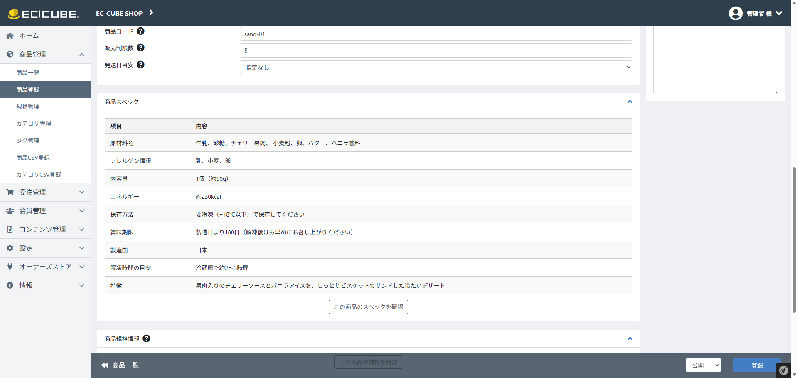798x378 pixels.
Task: Expand the settings sidebar menu
Action: pos(82,248)
